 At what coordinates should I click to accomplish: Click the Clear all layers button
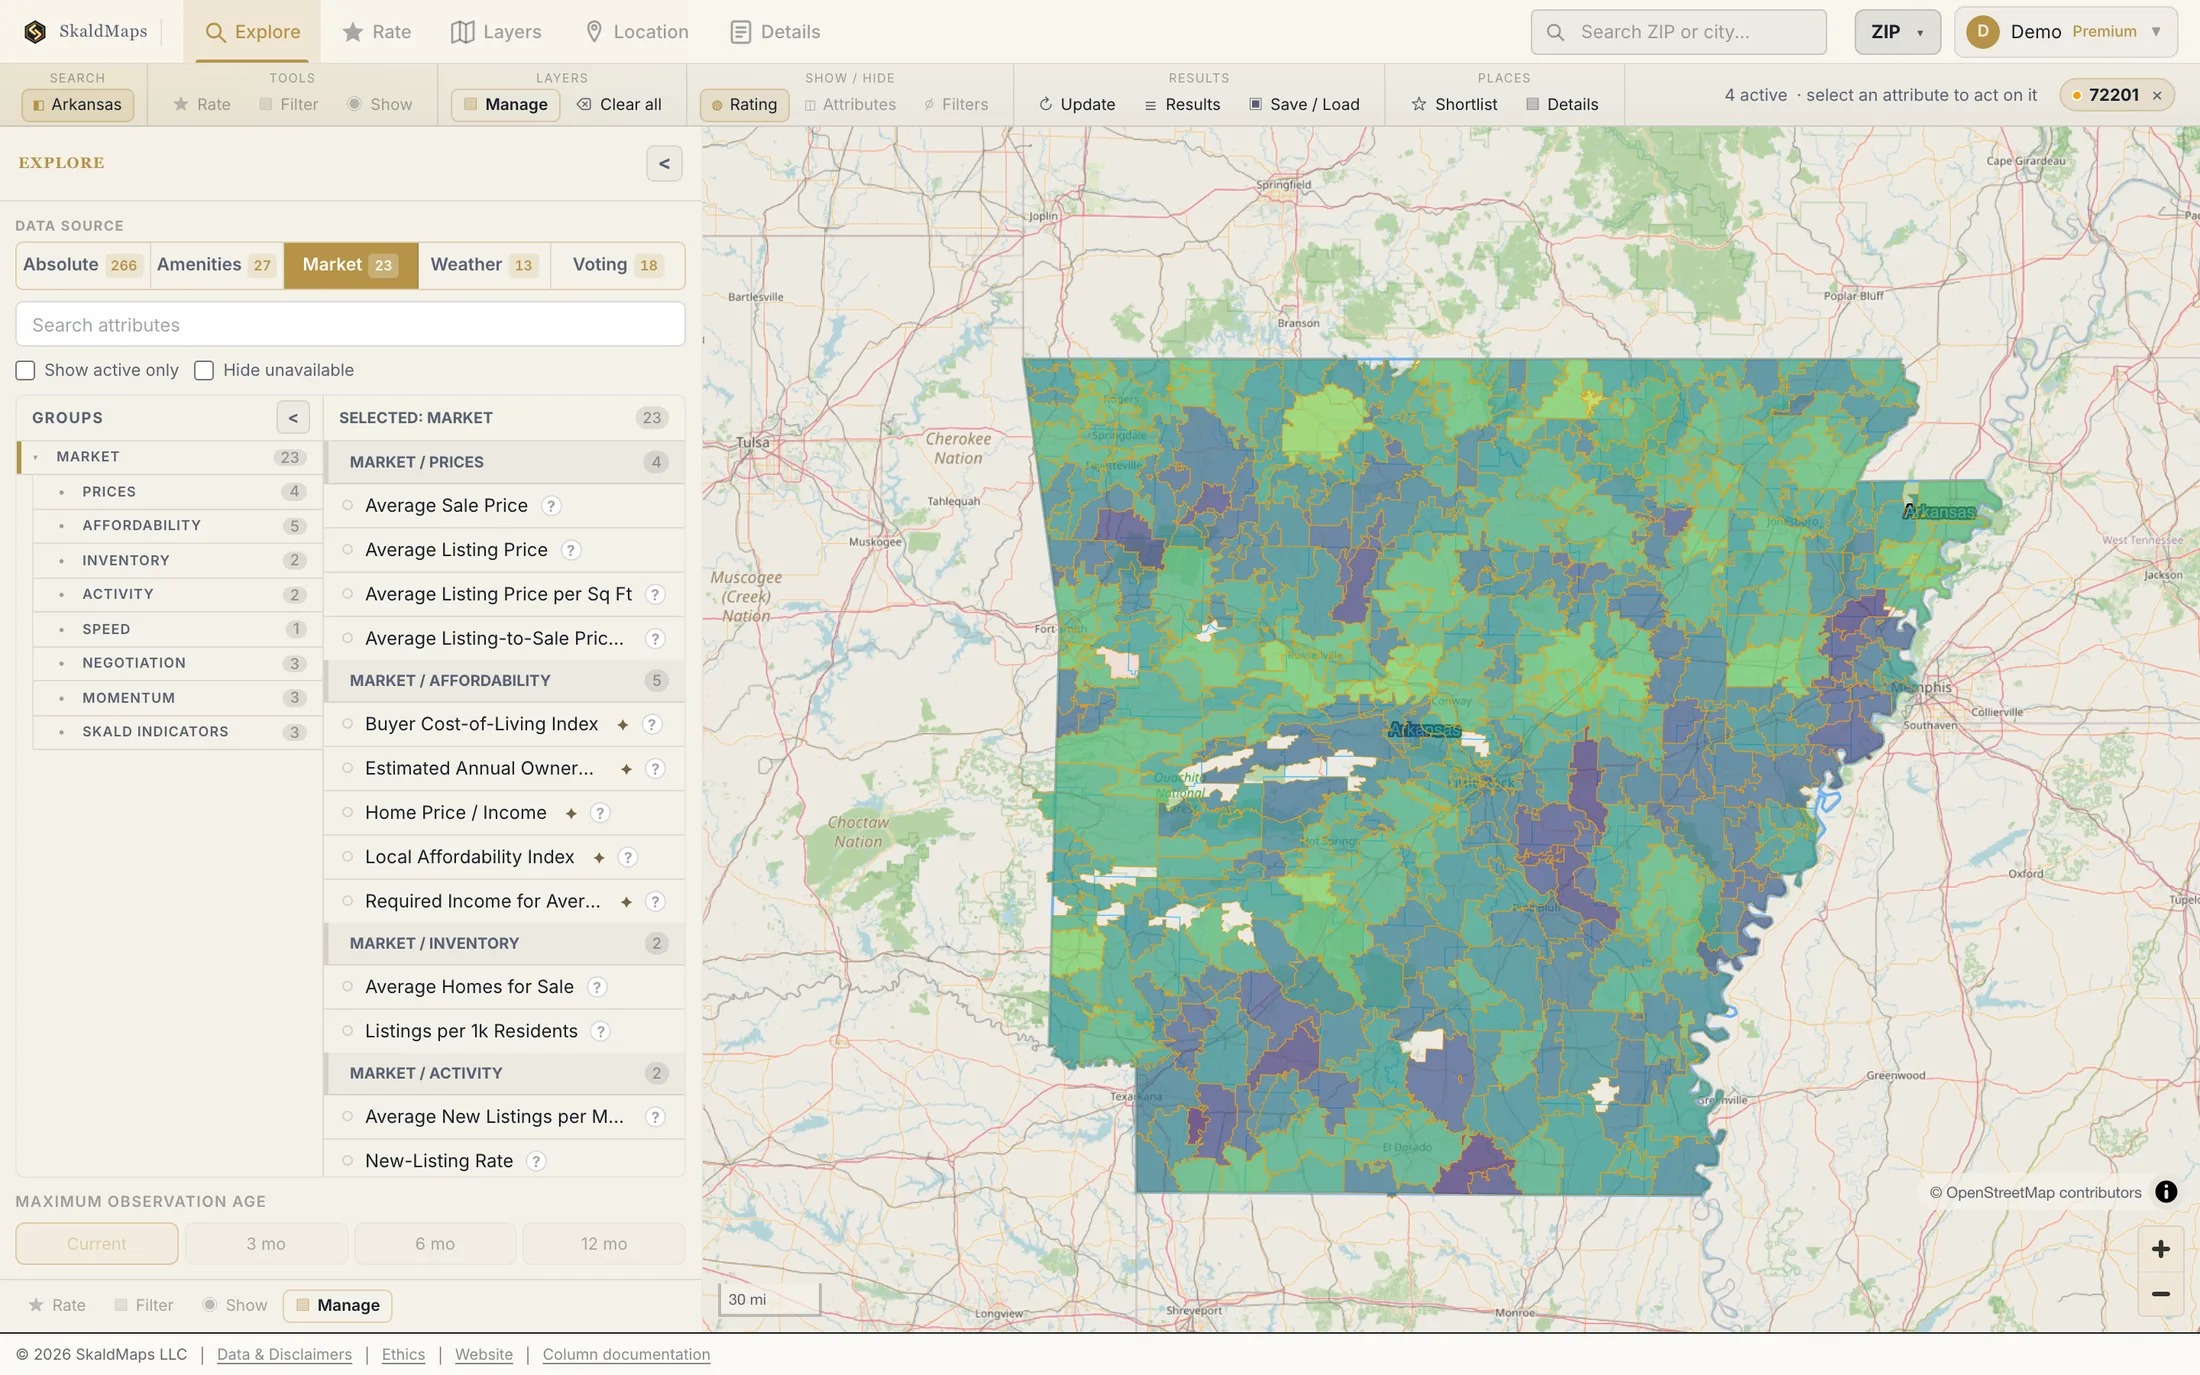click(619, 104)
